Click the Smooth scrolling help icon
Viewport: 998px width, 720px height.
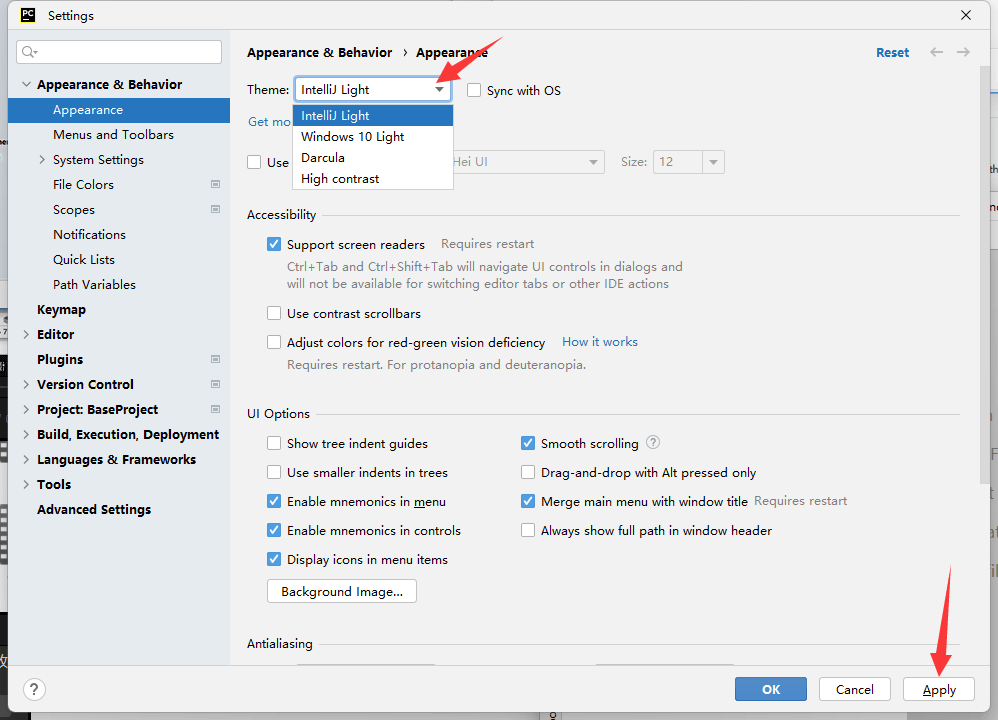[653, 442]
